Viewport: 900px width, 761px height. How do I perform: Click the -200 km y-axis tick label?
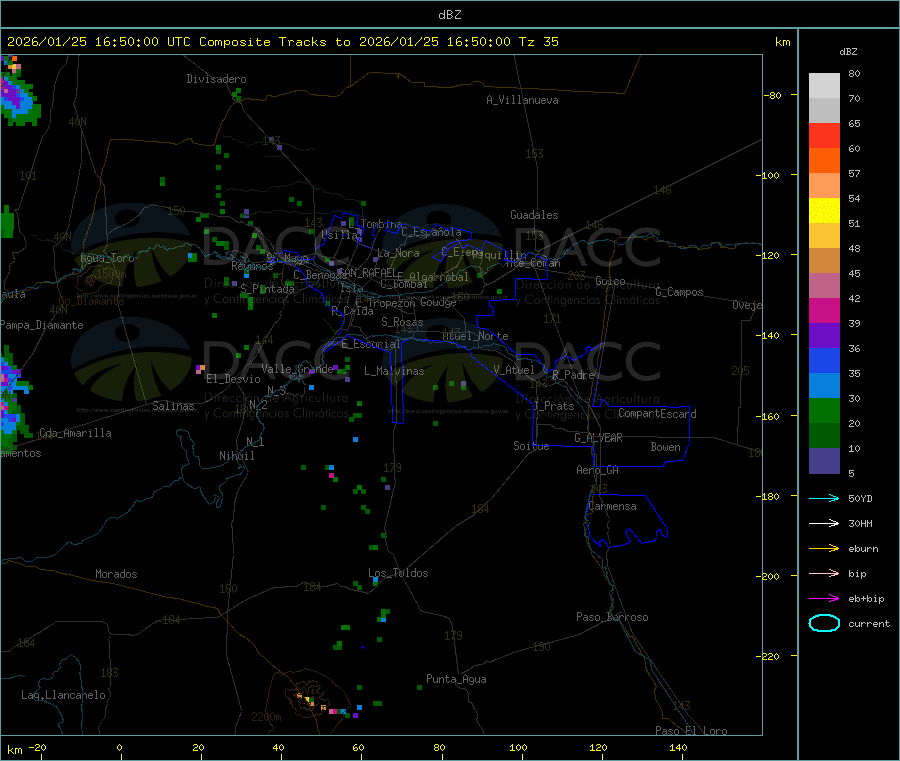(770, 576)
